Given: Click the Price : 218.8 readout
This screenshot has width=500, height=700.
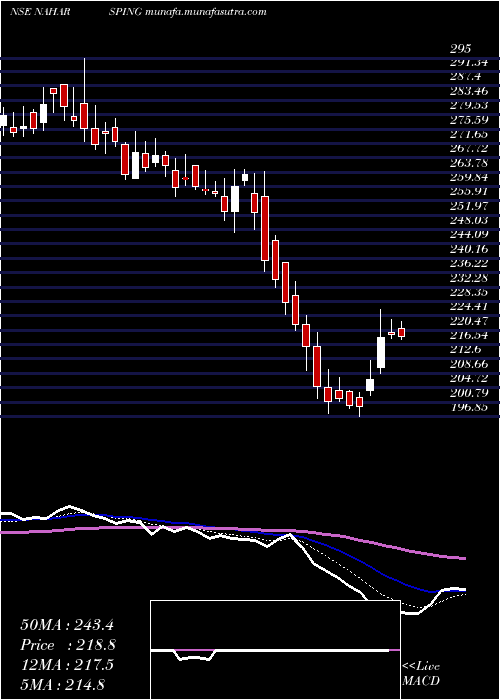Looking at the screenshot, I should (x=68, y=645).
